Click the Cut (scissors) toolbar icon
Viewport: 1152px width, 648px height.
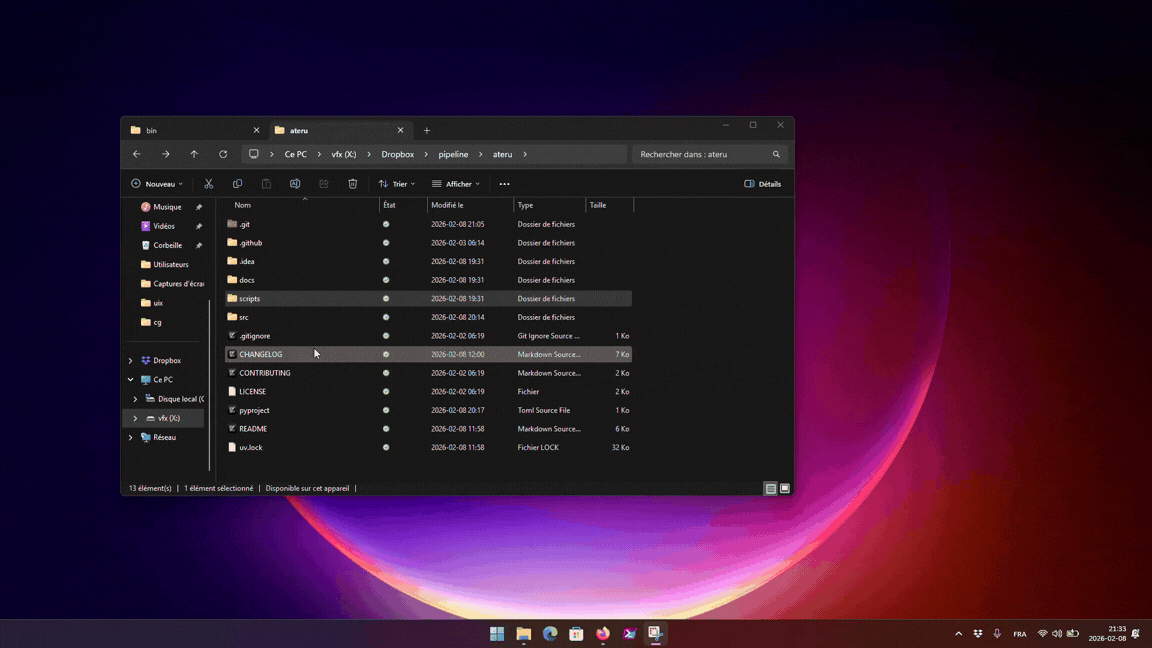[208, 183]
